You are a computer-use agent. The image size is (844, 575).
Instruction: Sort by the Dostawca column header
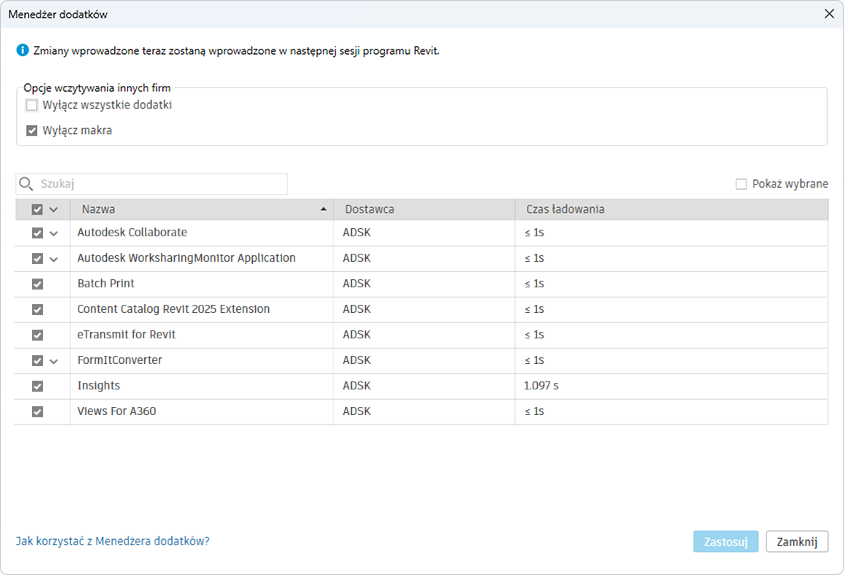[370, 210]
